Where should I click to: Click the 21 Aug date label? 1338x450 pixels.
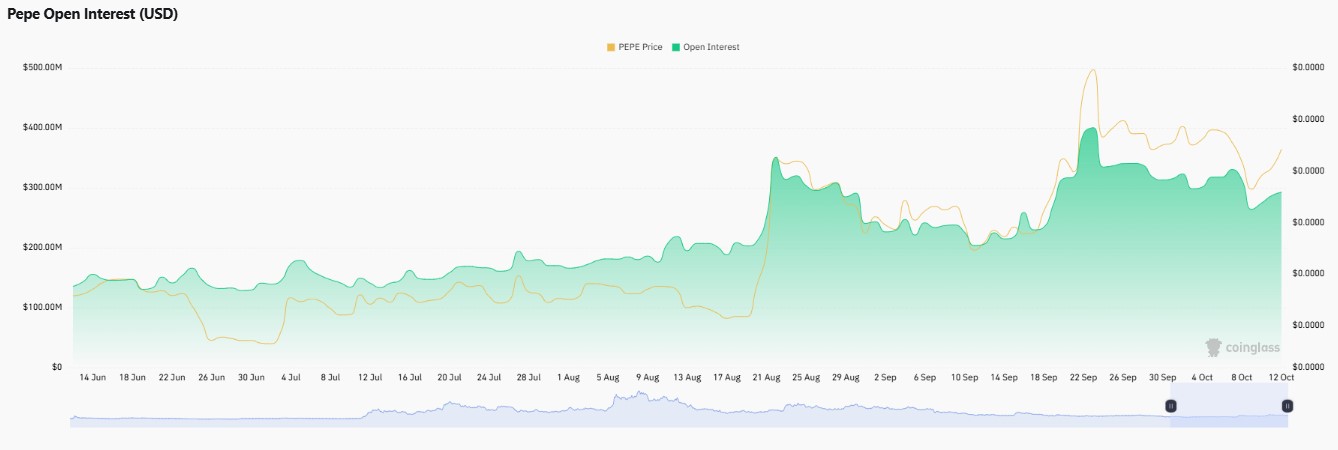[x=766, y=377]
